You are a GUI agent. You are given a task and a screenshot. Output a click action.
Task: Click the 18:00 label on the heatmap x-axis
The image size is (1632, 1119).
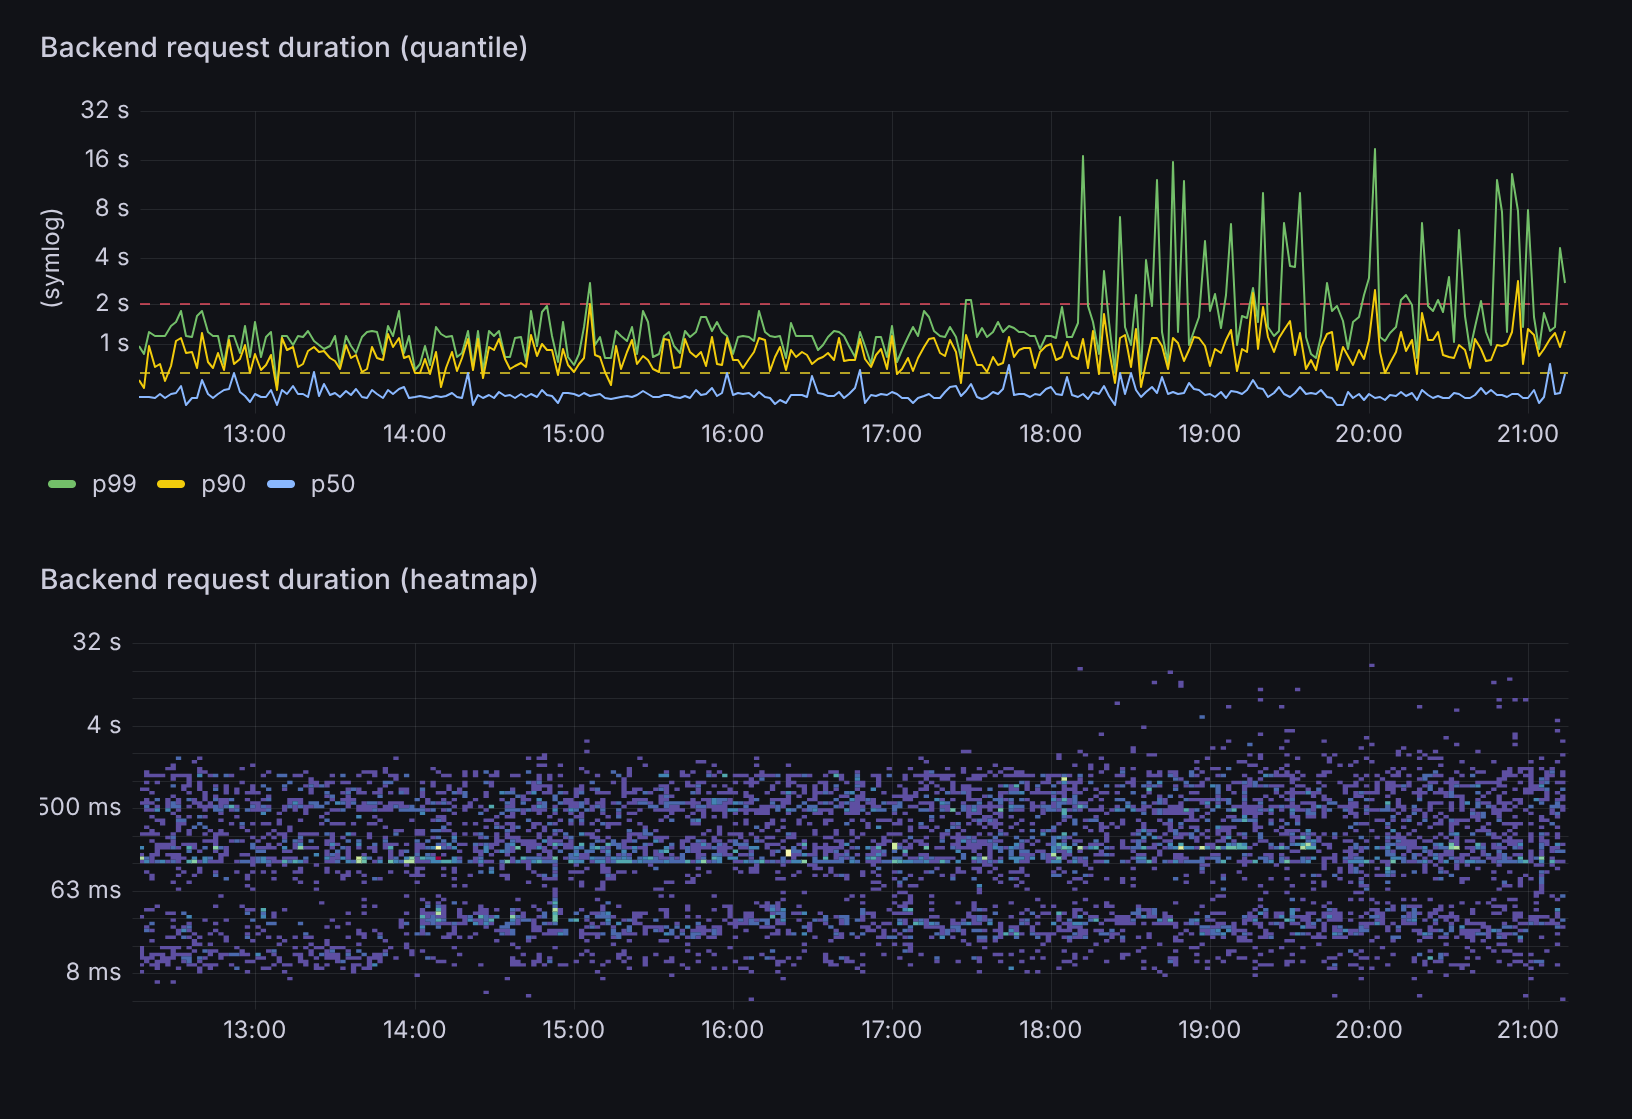pyautogui.click(x=1050, y=1030)
